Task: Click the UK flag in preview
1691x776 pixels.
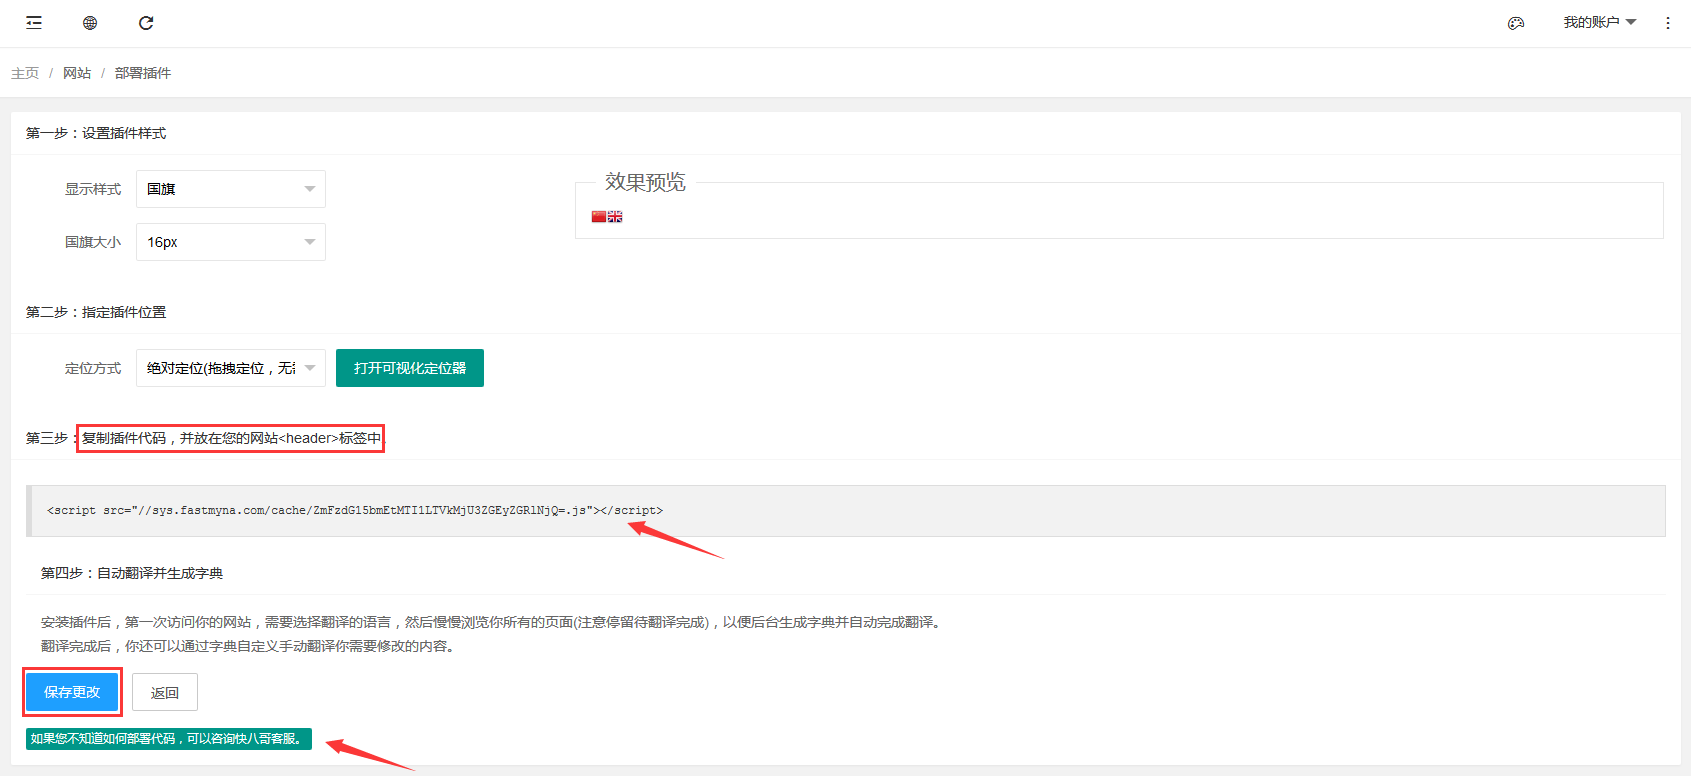Action: click(x=615, y=216)
